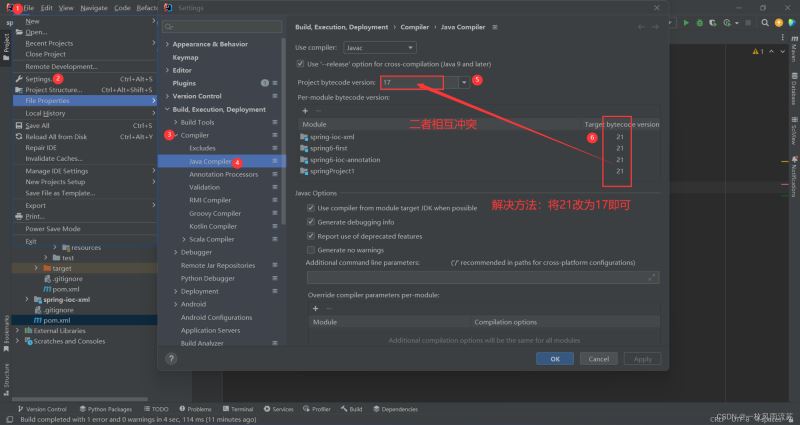
Task: Open the Project tool window tab
Action: coord(6,46)
